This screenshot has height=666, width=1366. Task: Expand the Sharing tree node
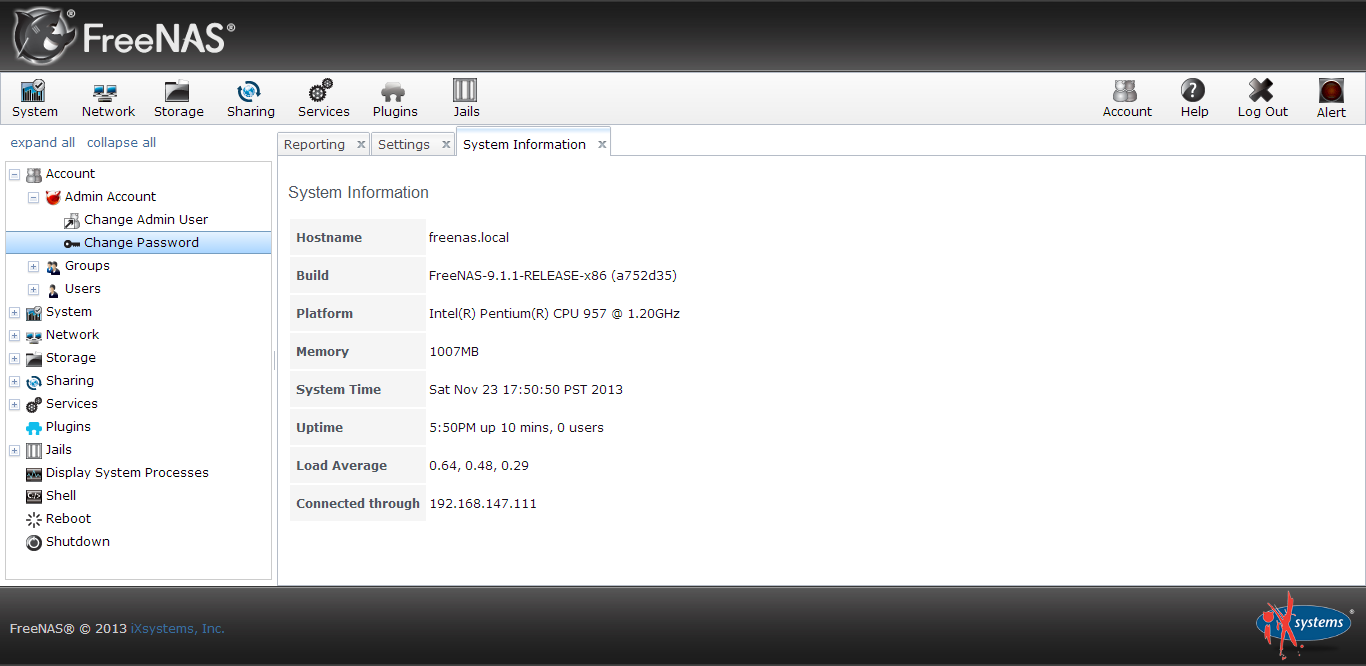pyautogui.click(x=14, y=381)
